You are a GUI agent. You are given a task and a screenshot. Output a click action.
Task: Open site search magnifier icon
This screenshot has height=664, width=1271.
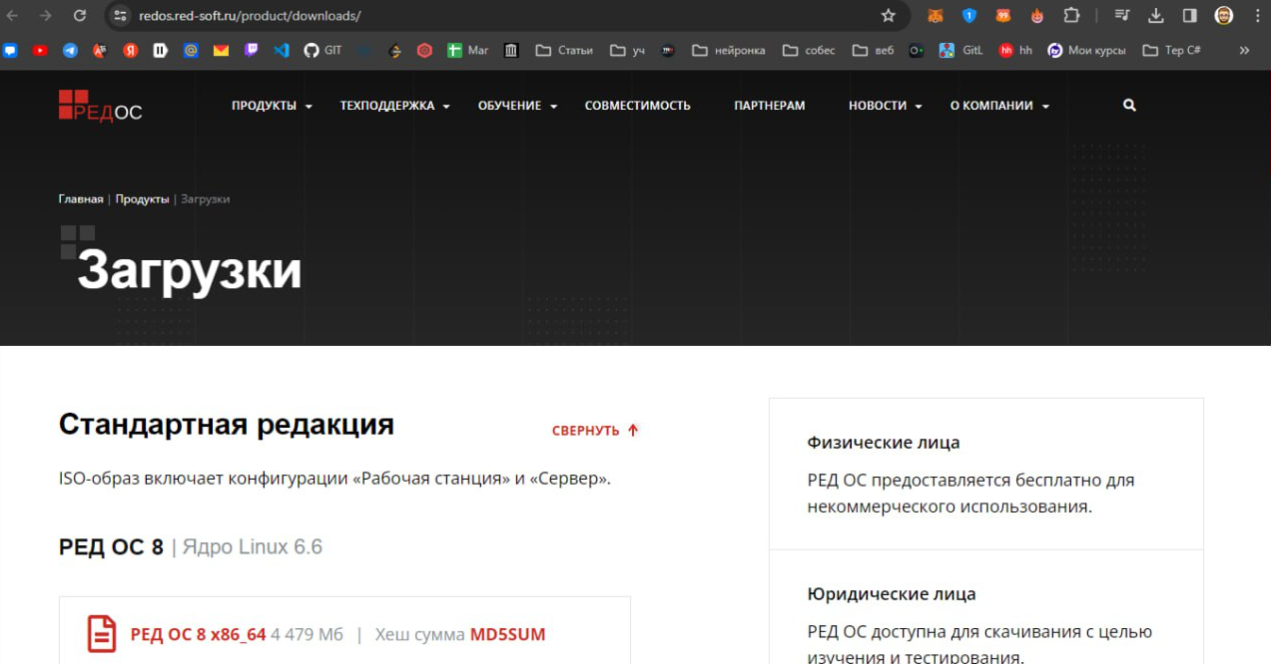pyautogui.click(x=1129, y=105)
